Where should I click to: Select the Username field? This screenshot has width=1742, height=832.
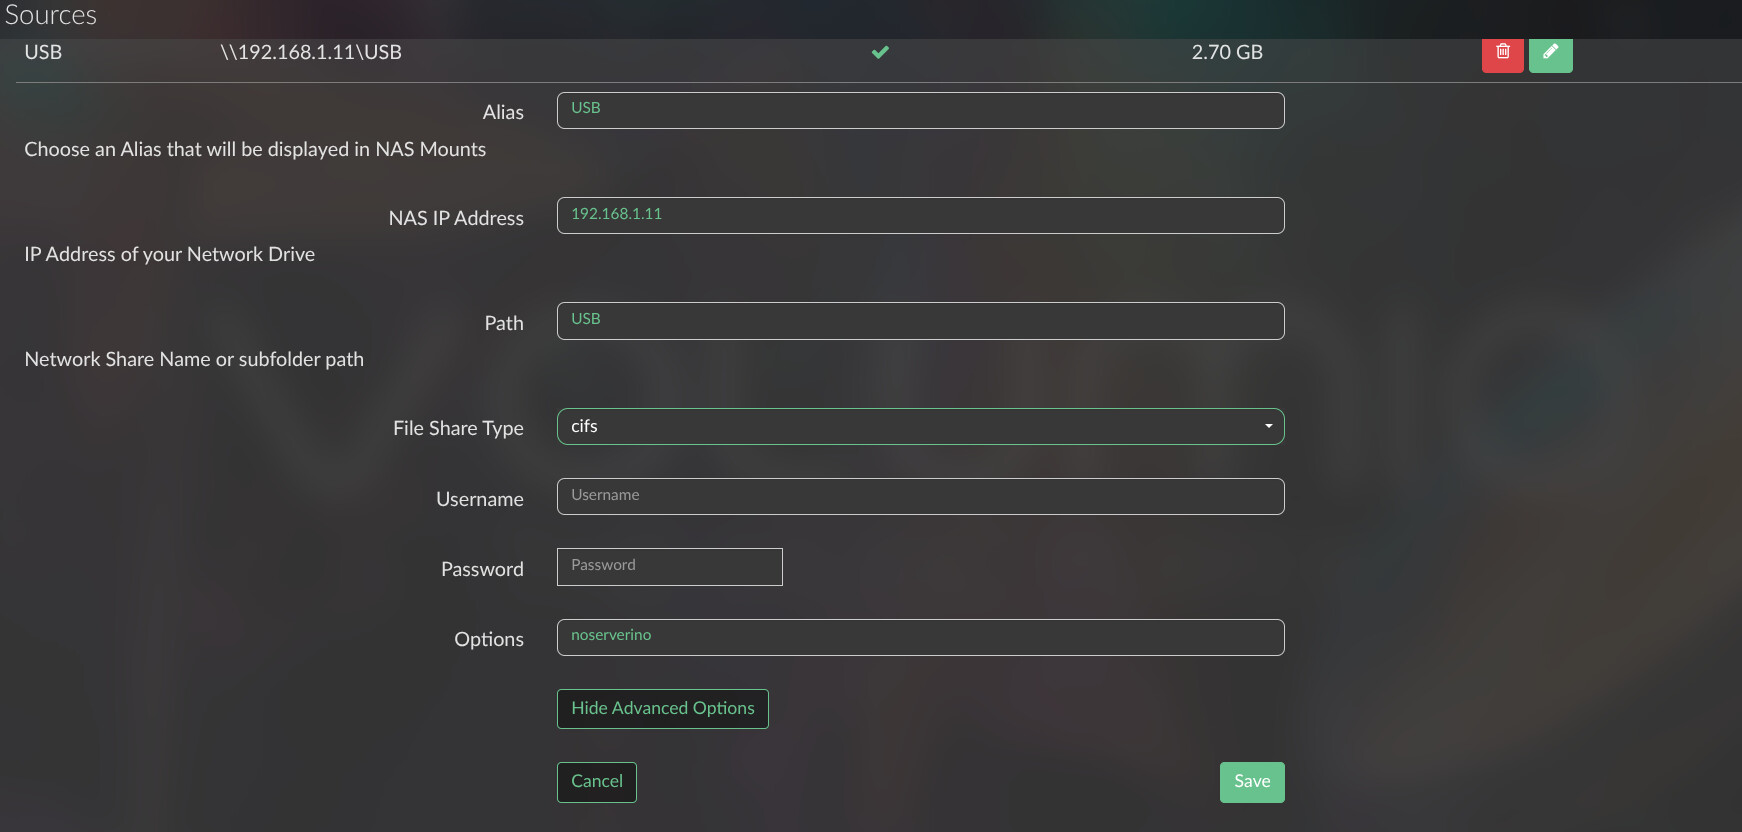pos(920,497)
